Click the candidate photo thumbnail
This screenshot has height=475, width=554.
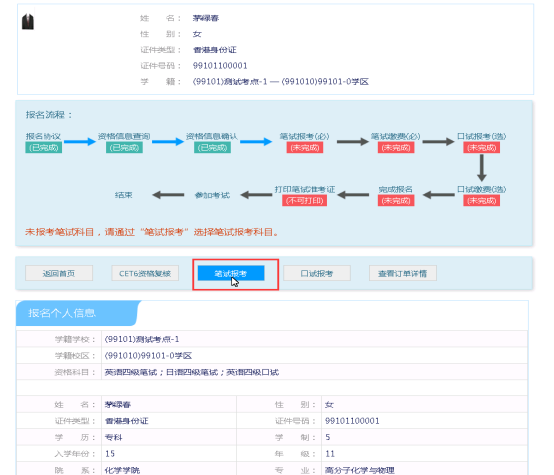coord(28,22)
